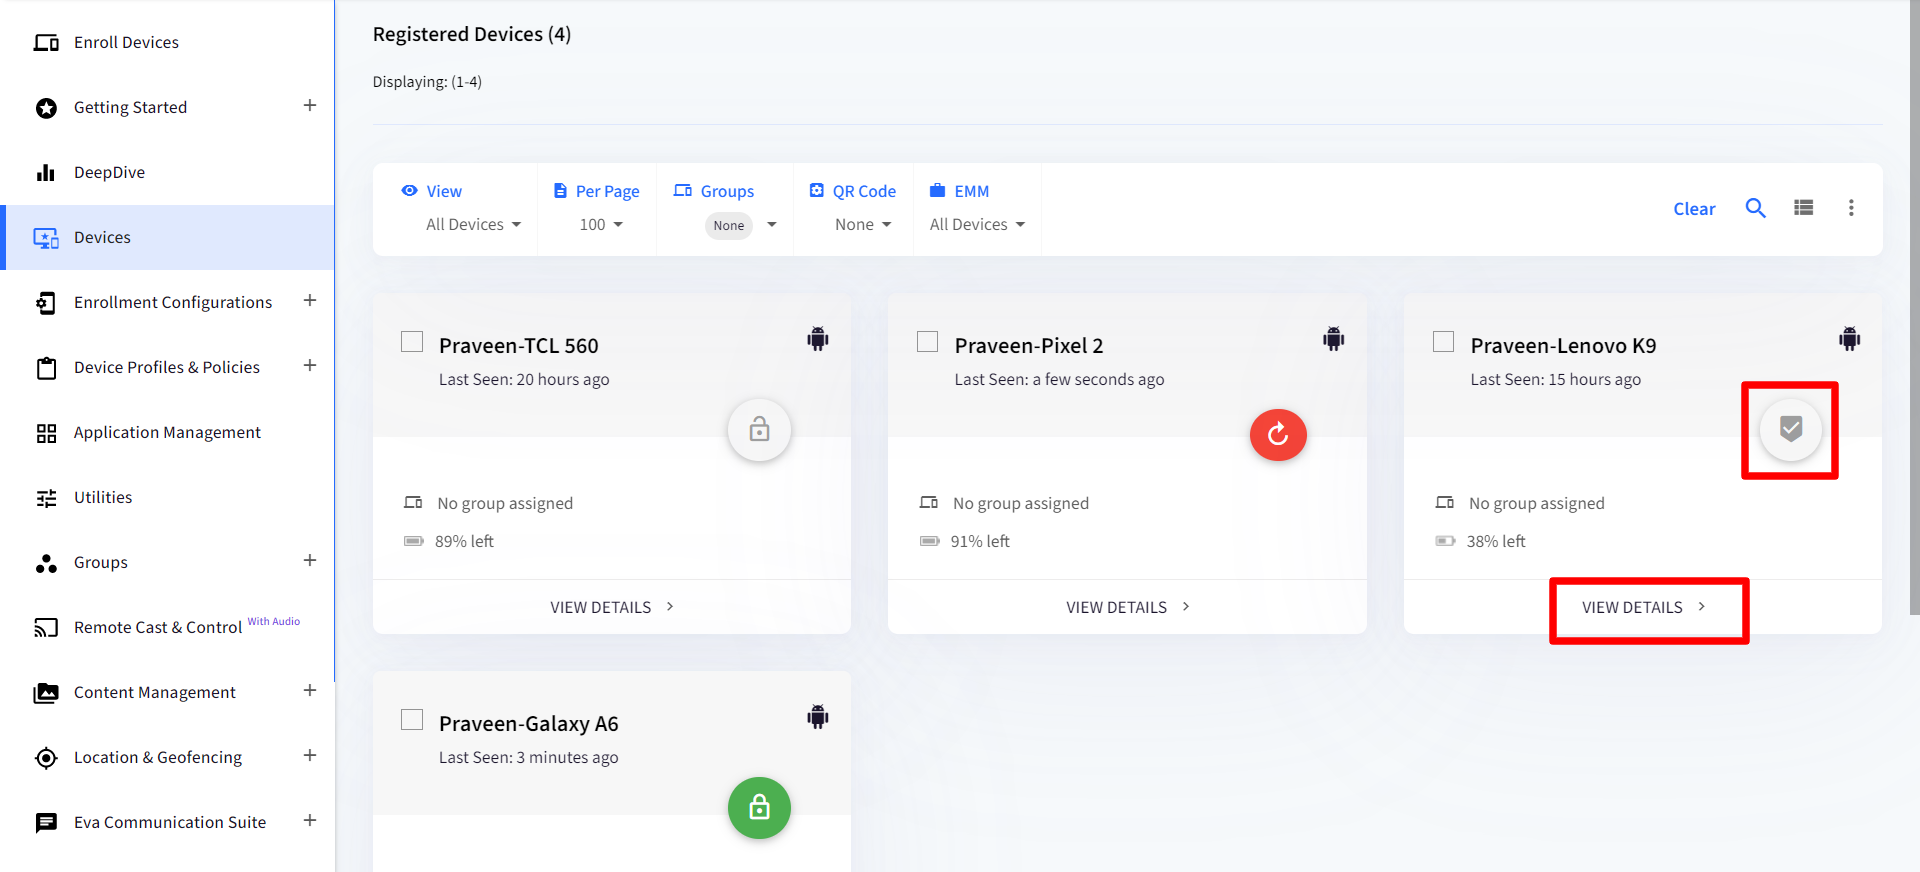Viewport: 1920px width, 872px height.
Task: Open the Groups None dropdown arrow
Action: 772,225
